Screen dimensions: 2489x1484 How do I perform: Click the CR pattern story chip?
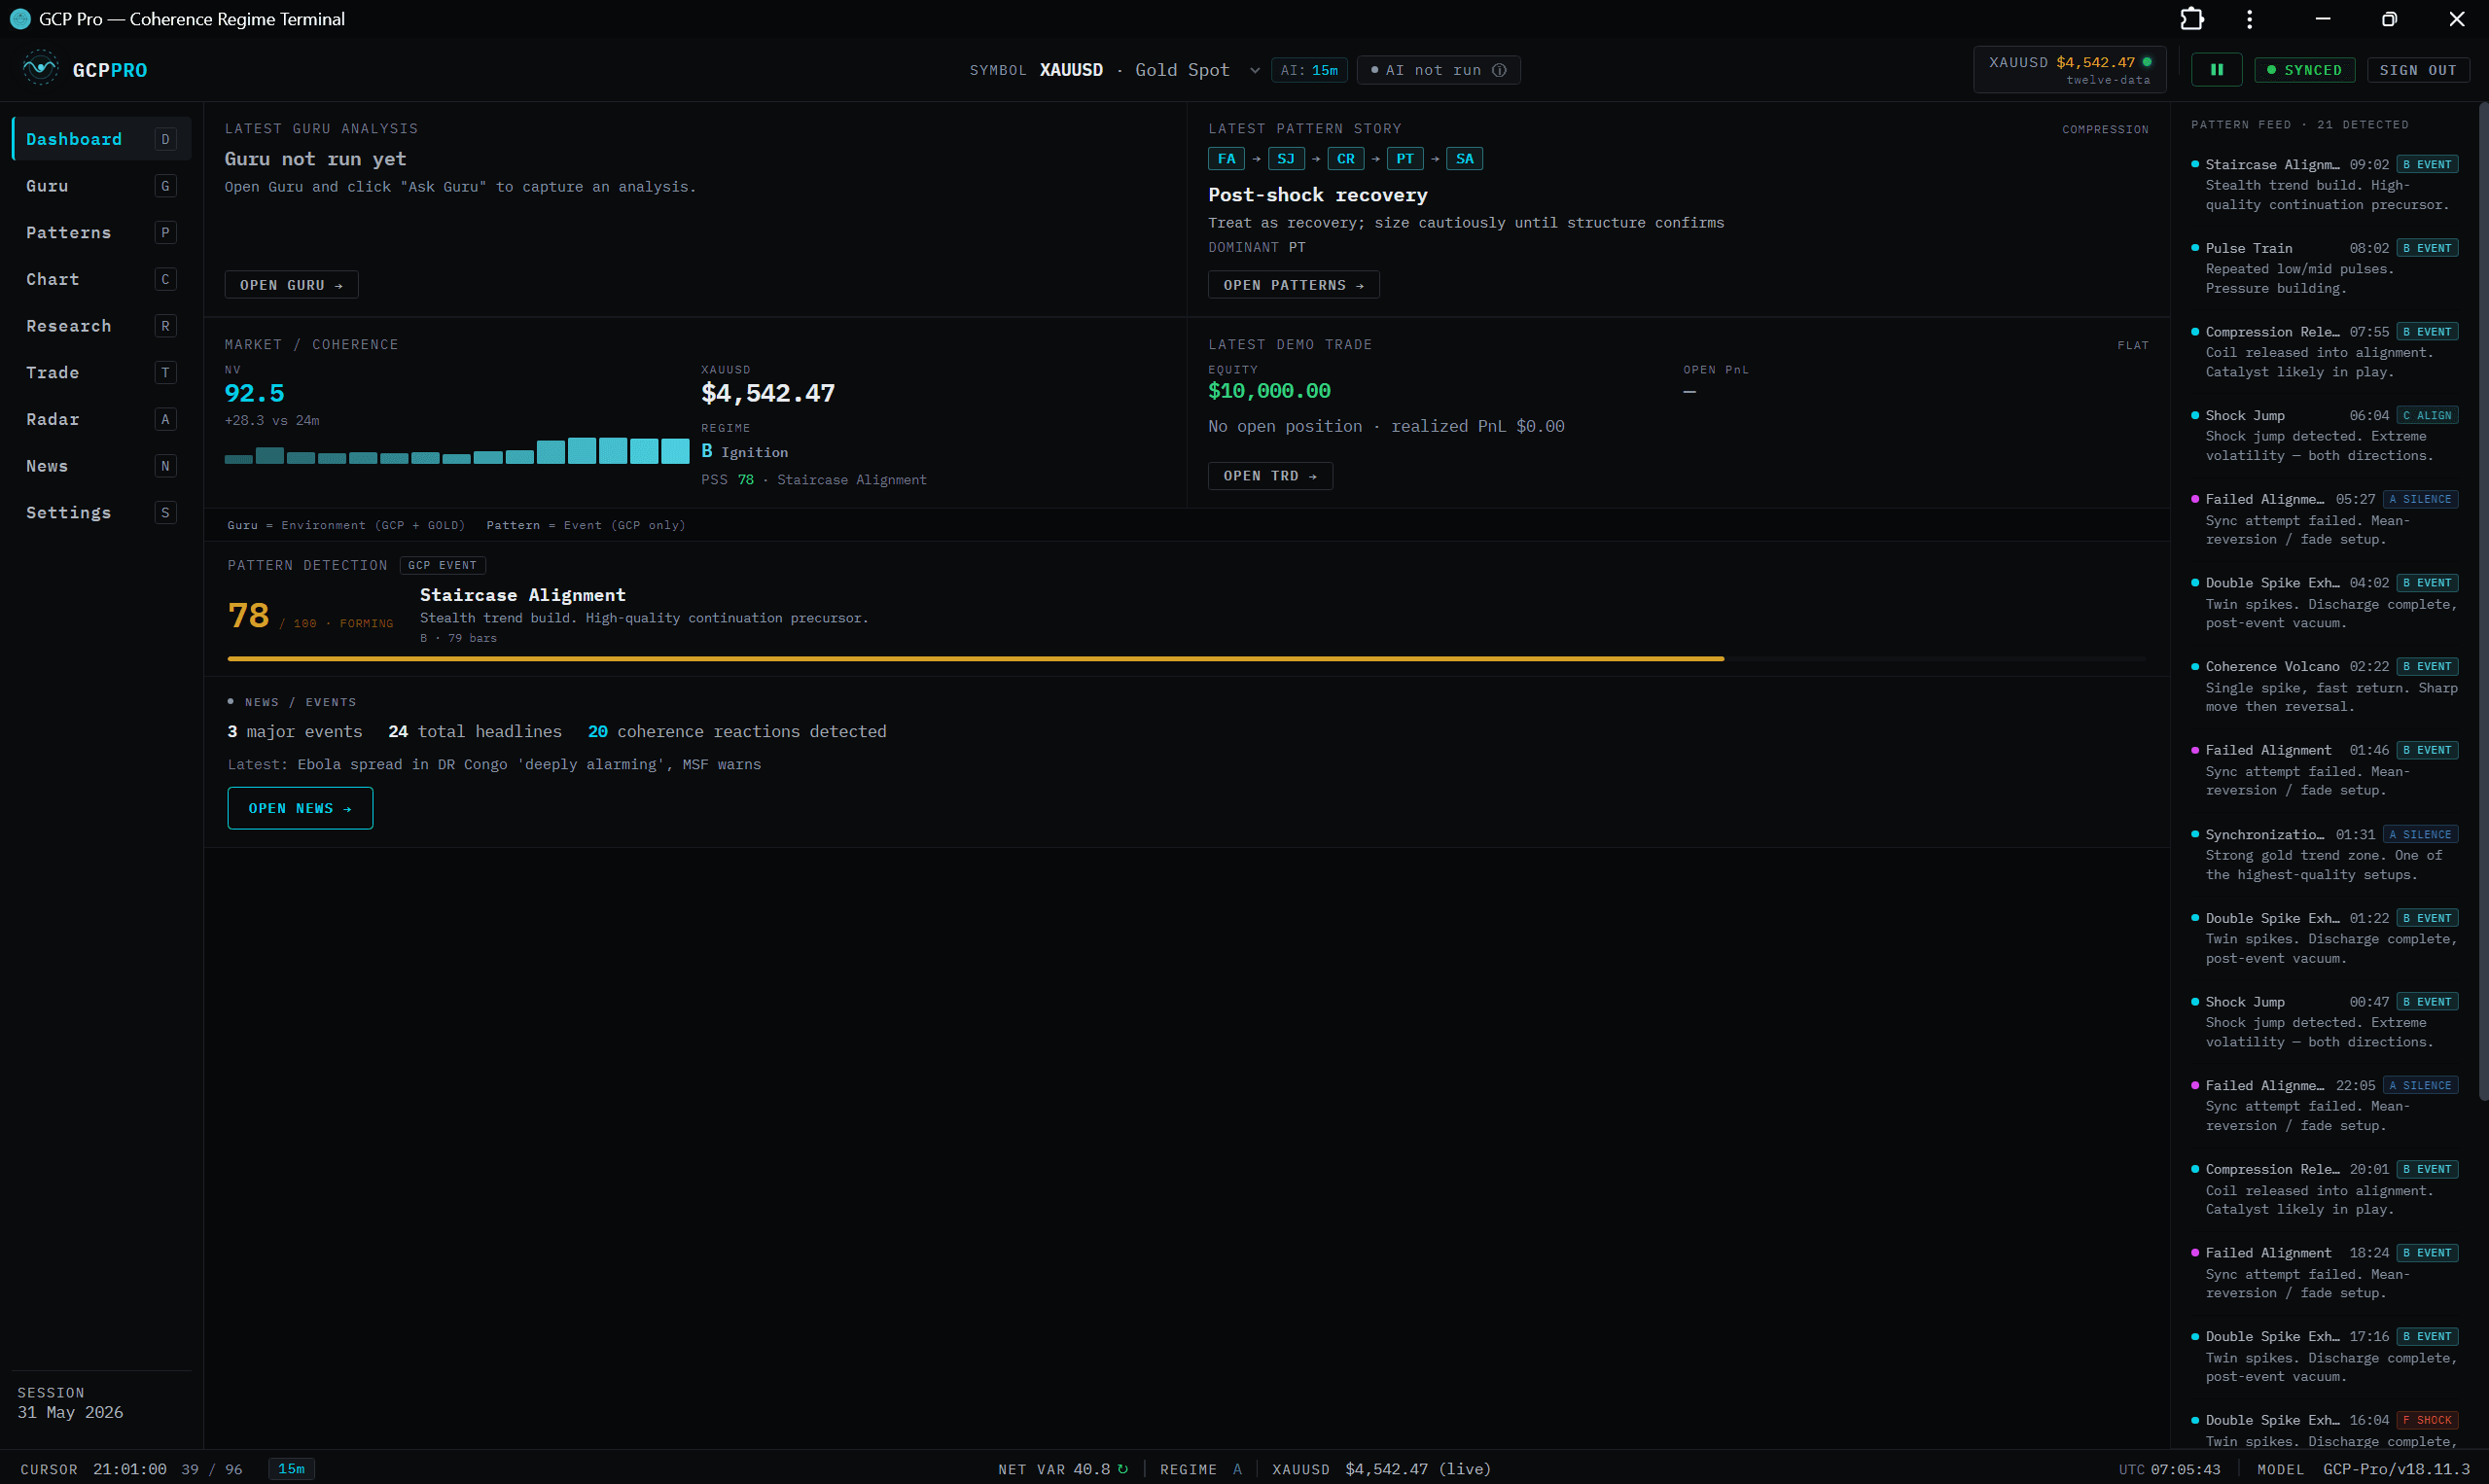click(1346, 159)
